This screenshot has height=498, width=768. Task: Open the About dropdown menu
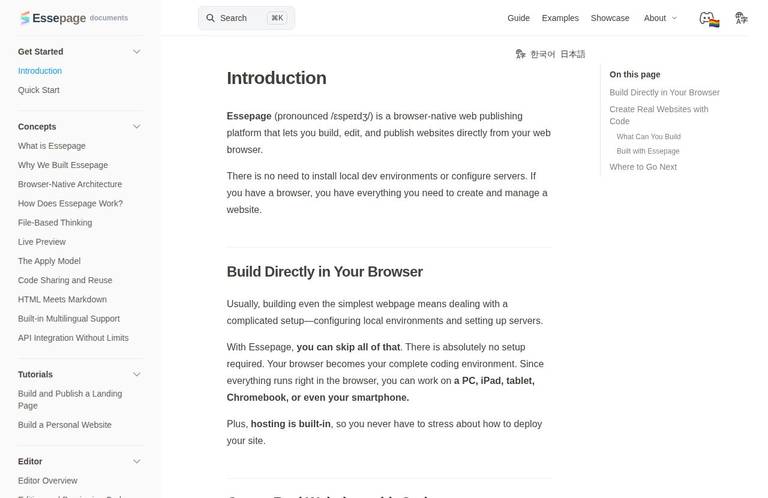point(660,18)
